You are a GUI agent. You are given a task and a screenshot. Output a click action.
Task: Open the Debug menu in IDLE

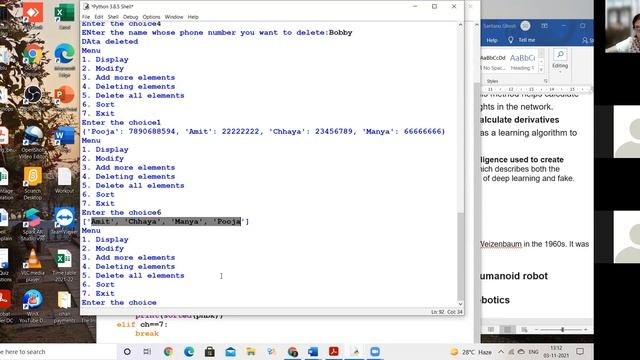point(131,17)
